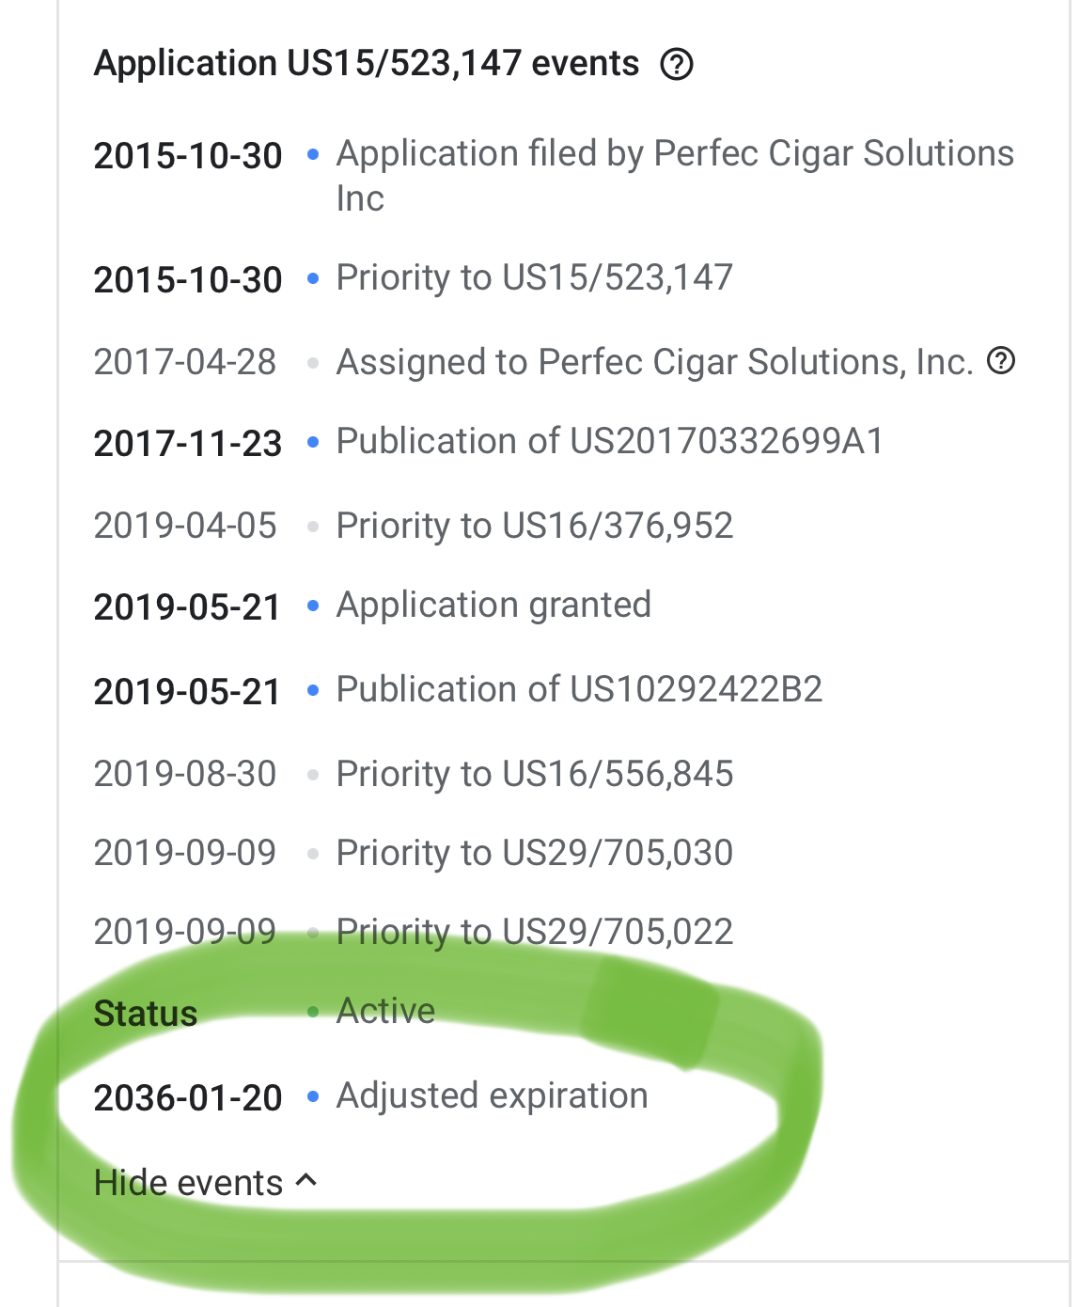Viewport: 1080px width, 1307px height.
Task: Click blue bullet beside Application granted
Action: coord(313,607)
